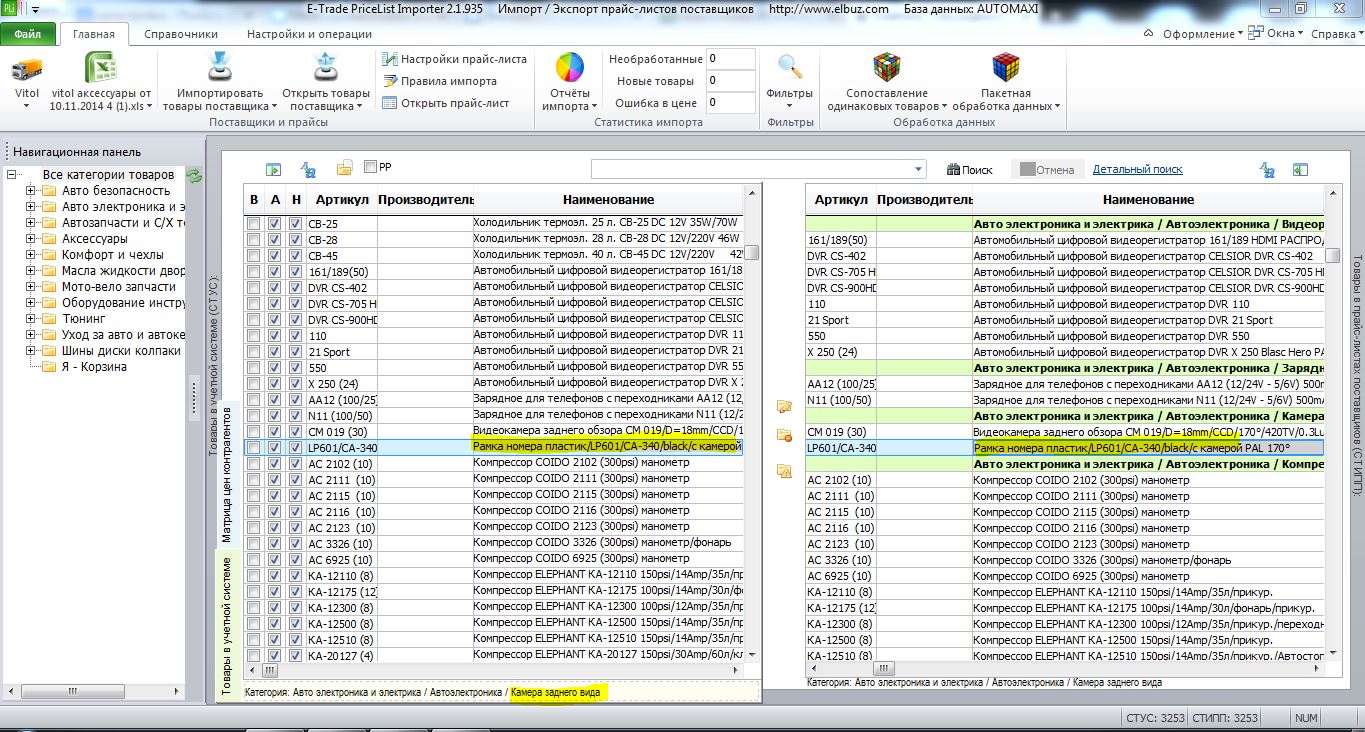Click sort icon above left table
Screen dimensions: 1365x732
(309, 169)
